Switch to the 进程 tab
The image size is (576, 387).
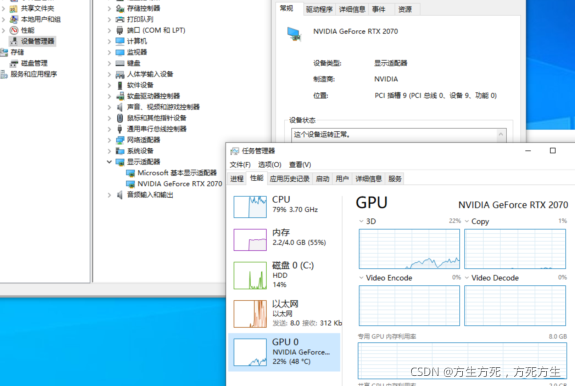[x=237, y=179]
